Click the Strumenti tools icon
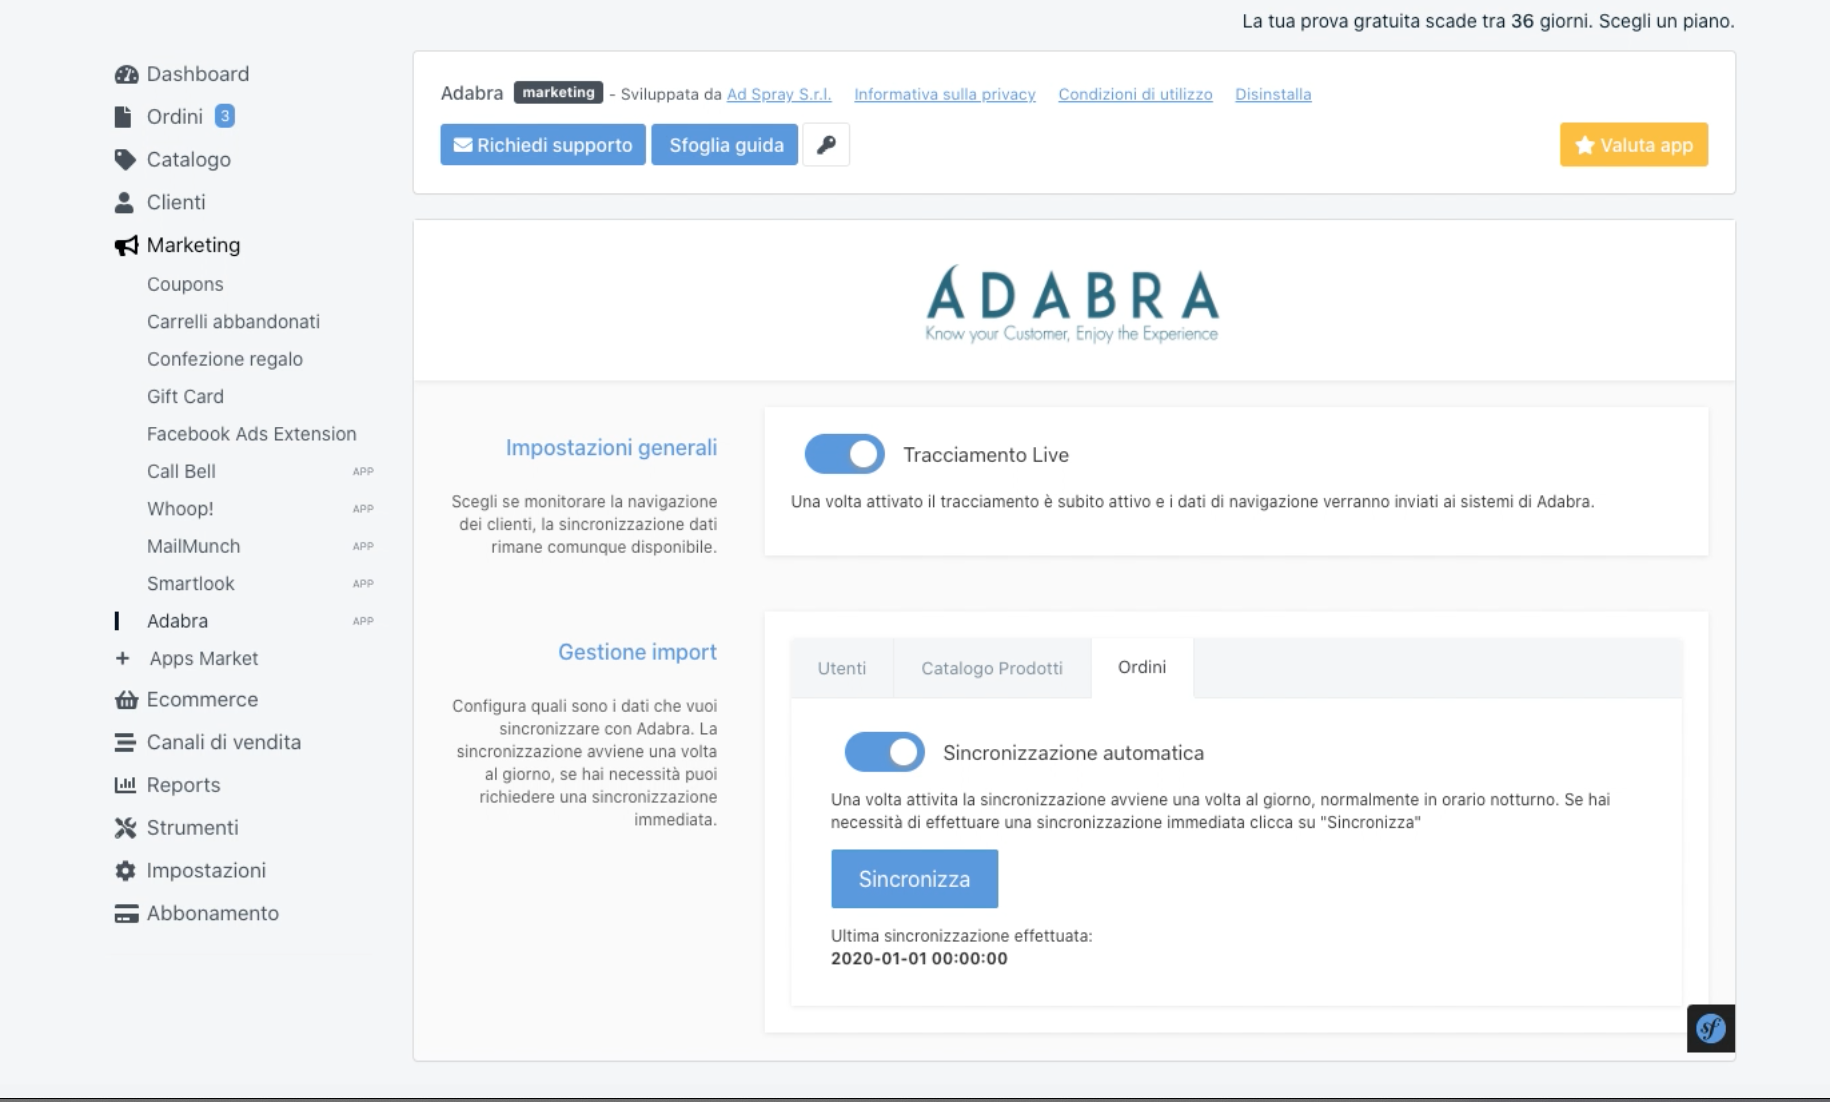 click(125, 828)
